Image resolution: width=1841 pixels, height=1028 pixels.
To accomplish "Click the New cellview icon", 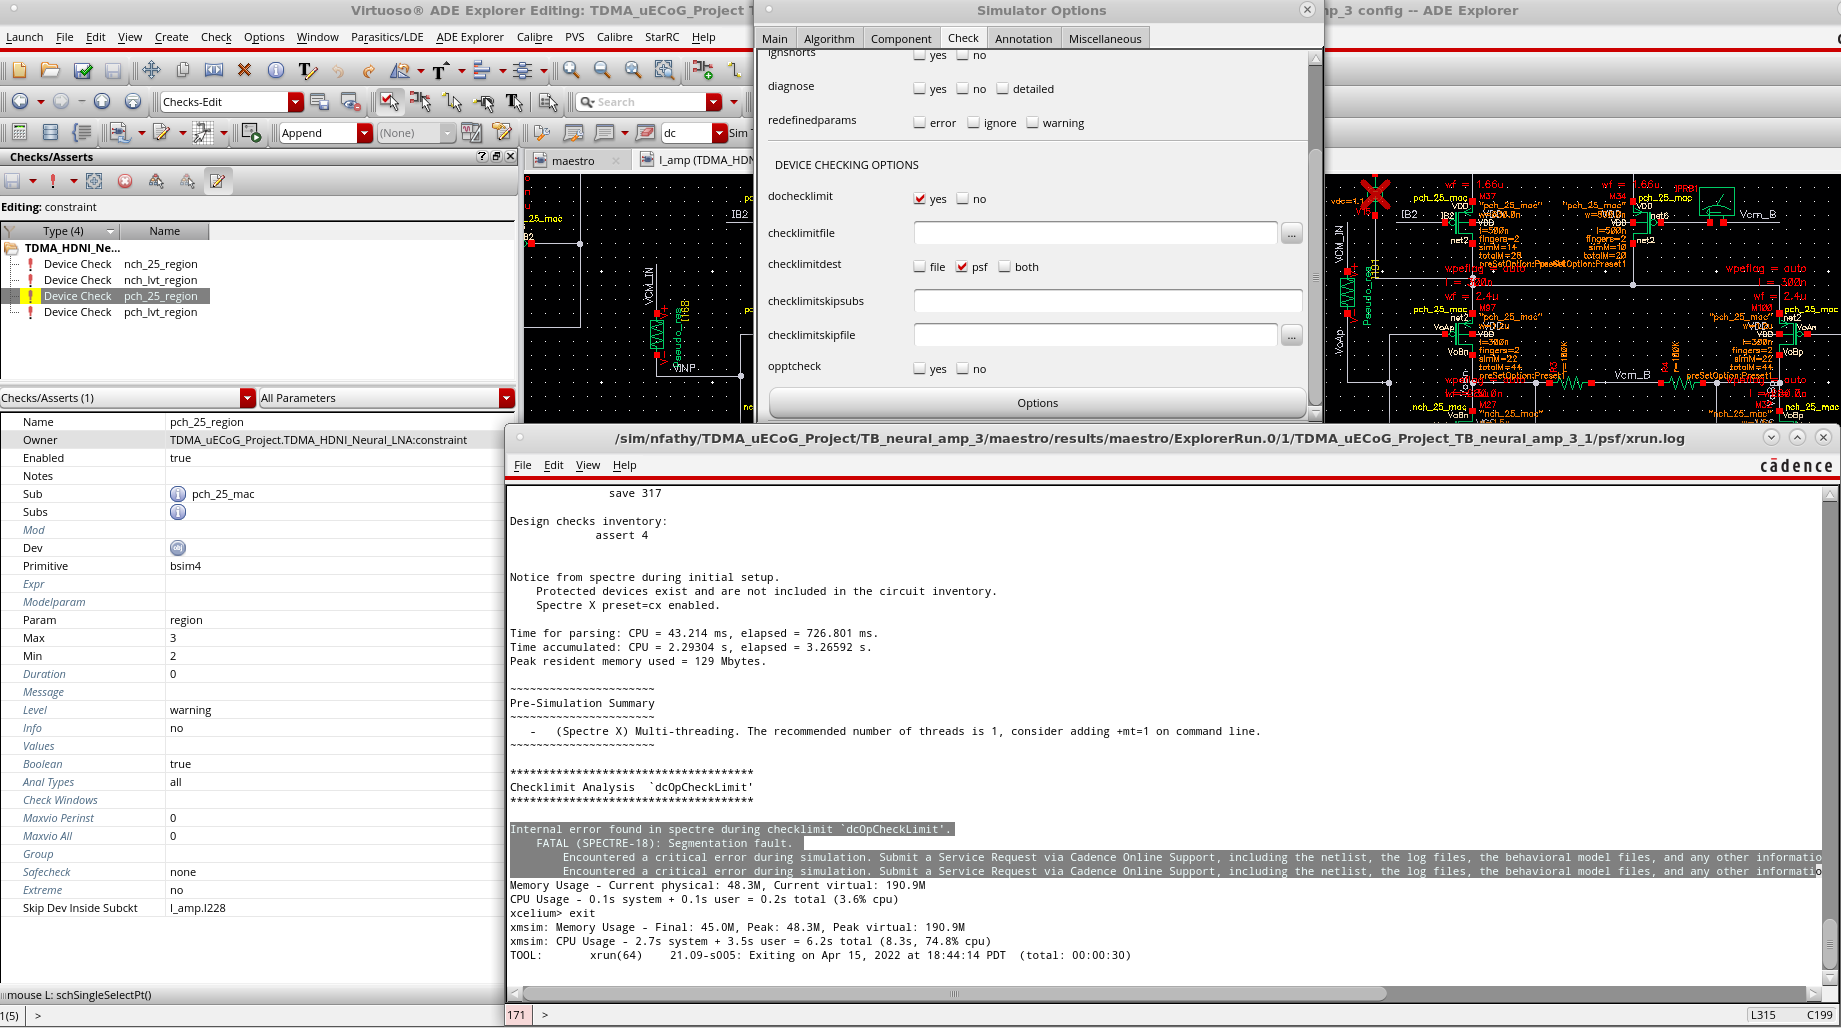I will 19,70.
